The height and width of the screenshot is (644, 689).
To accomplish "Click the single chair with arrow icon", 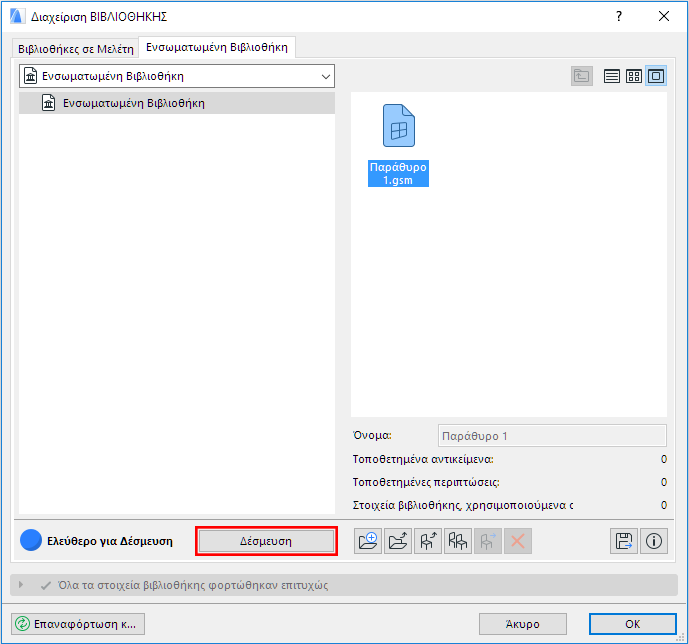I will click(428, 541).
